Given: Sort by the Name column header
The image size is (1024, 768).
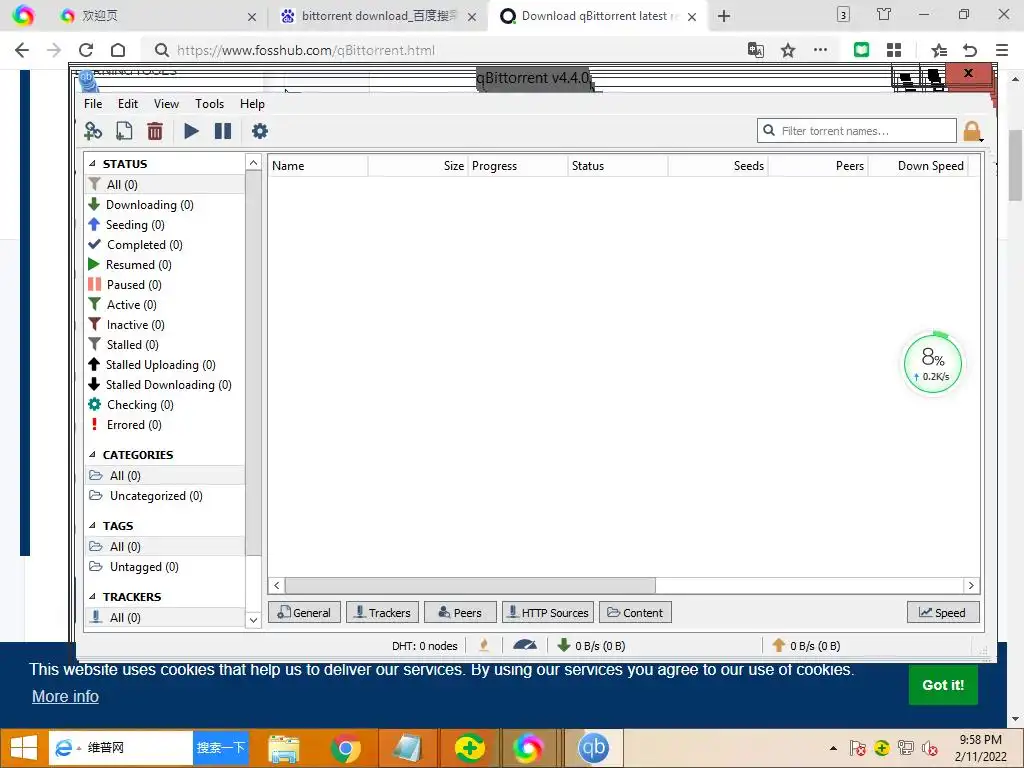Looking at the screenshot, I should (318, 166).
